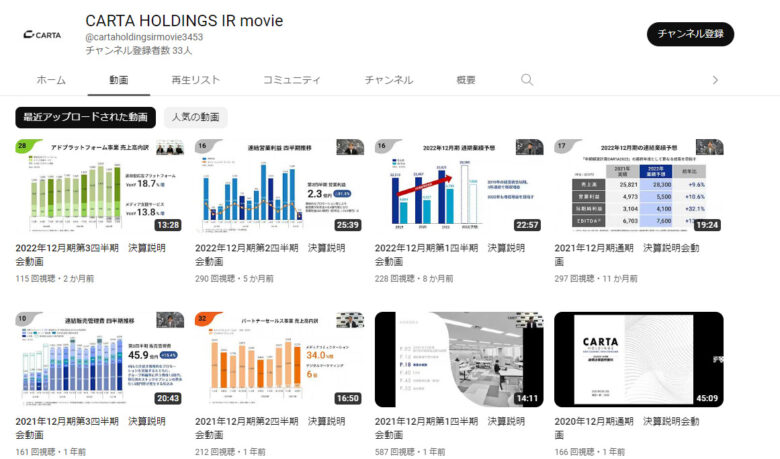Click the 587 回視聴・1 年前 metadata
The height and width of the screenshot is (459, 780).
point(410,452)
